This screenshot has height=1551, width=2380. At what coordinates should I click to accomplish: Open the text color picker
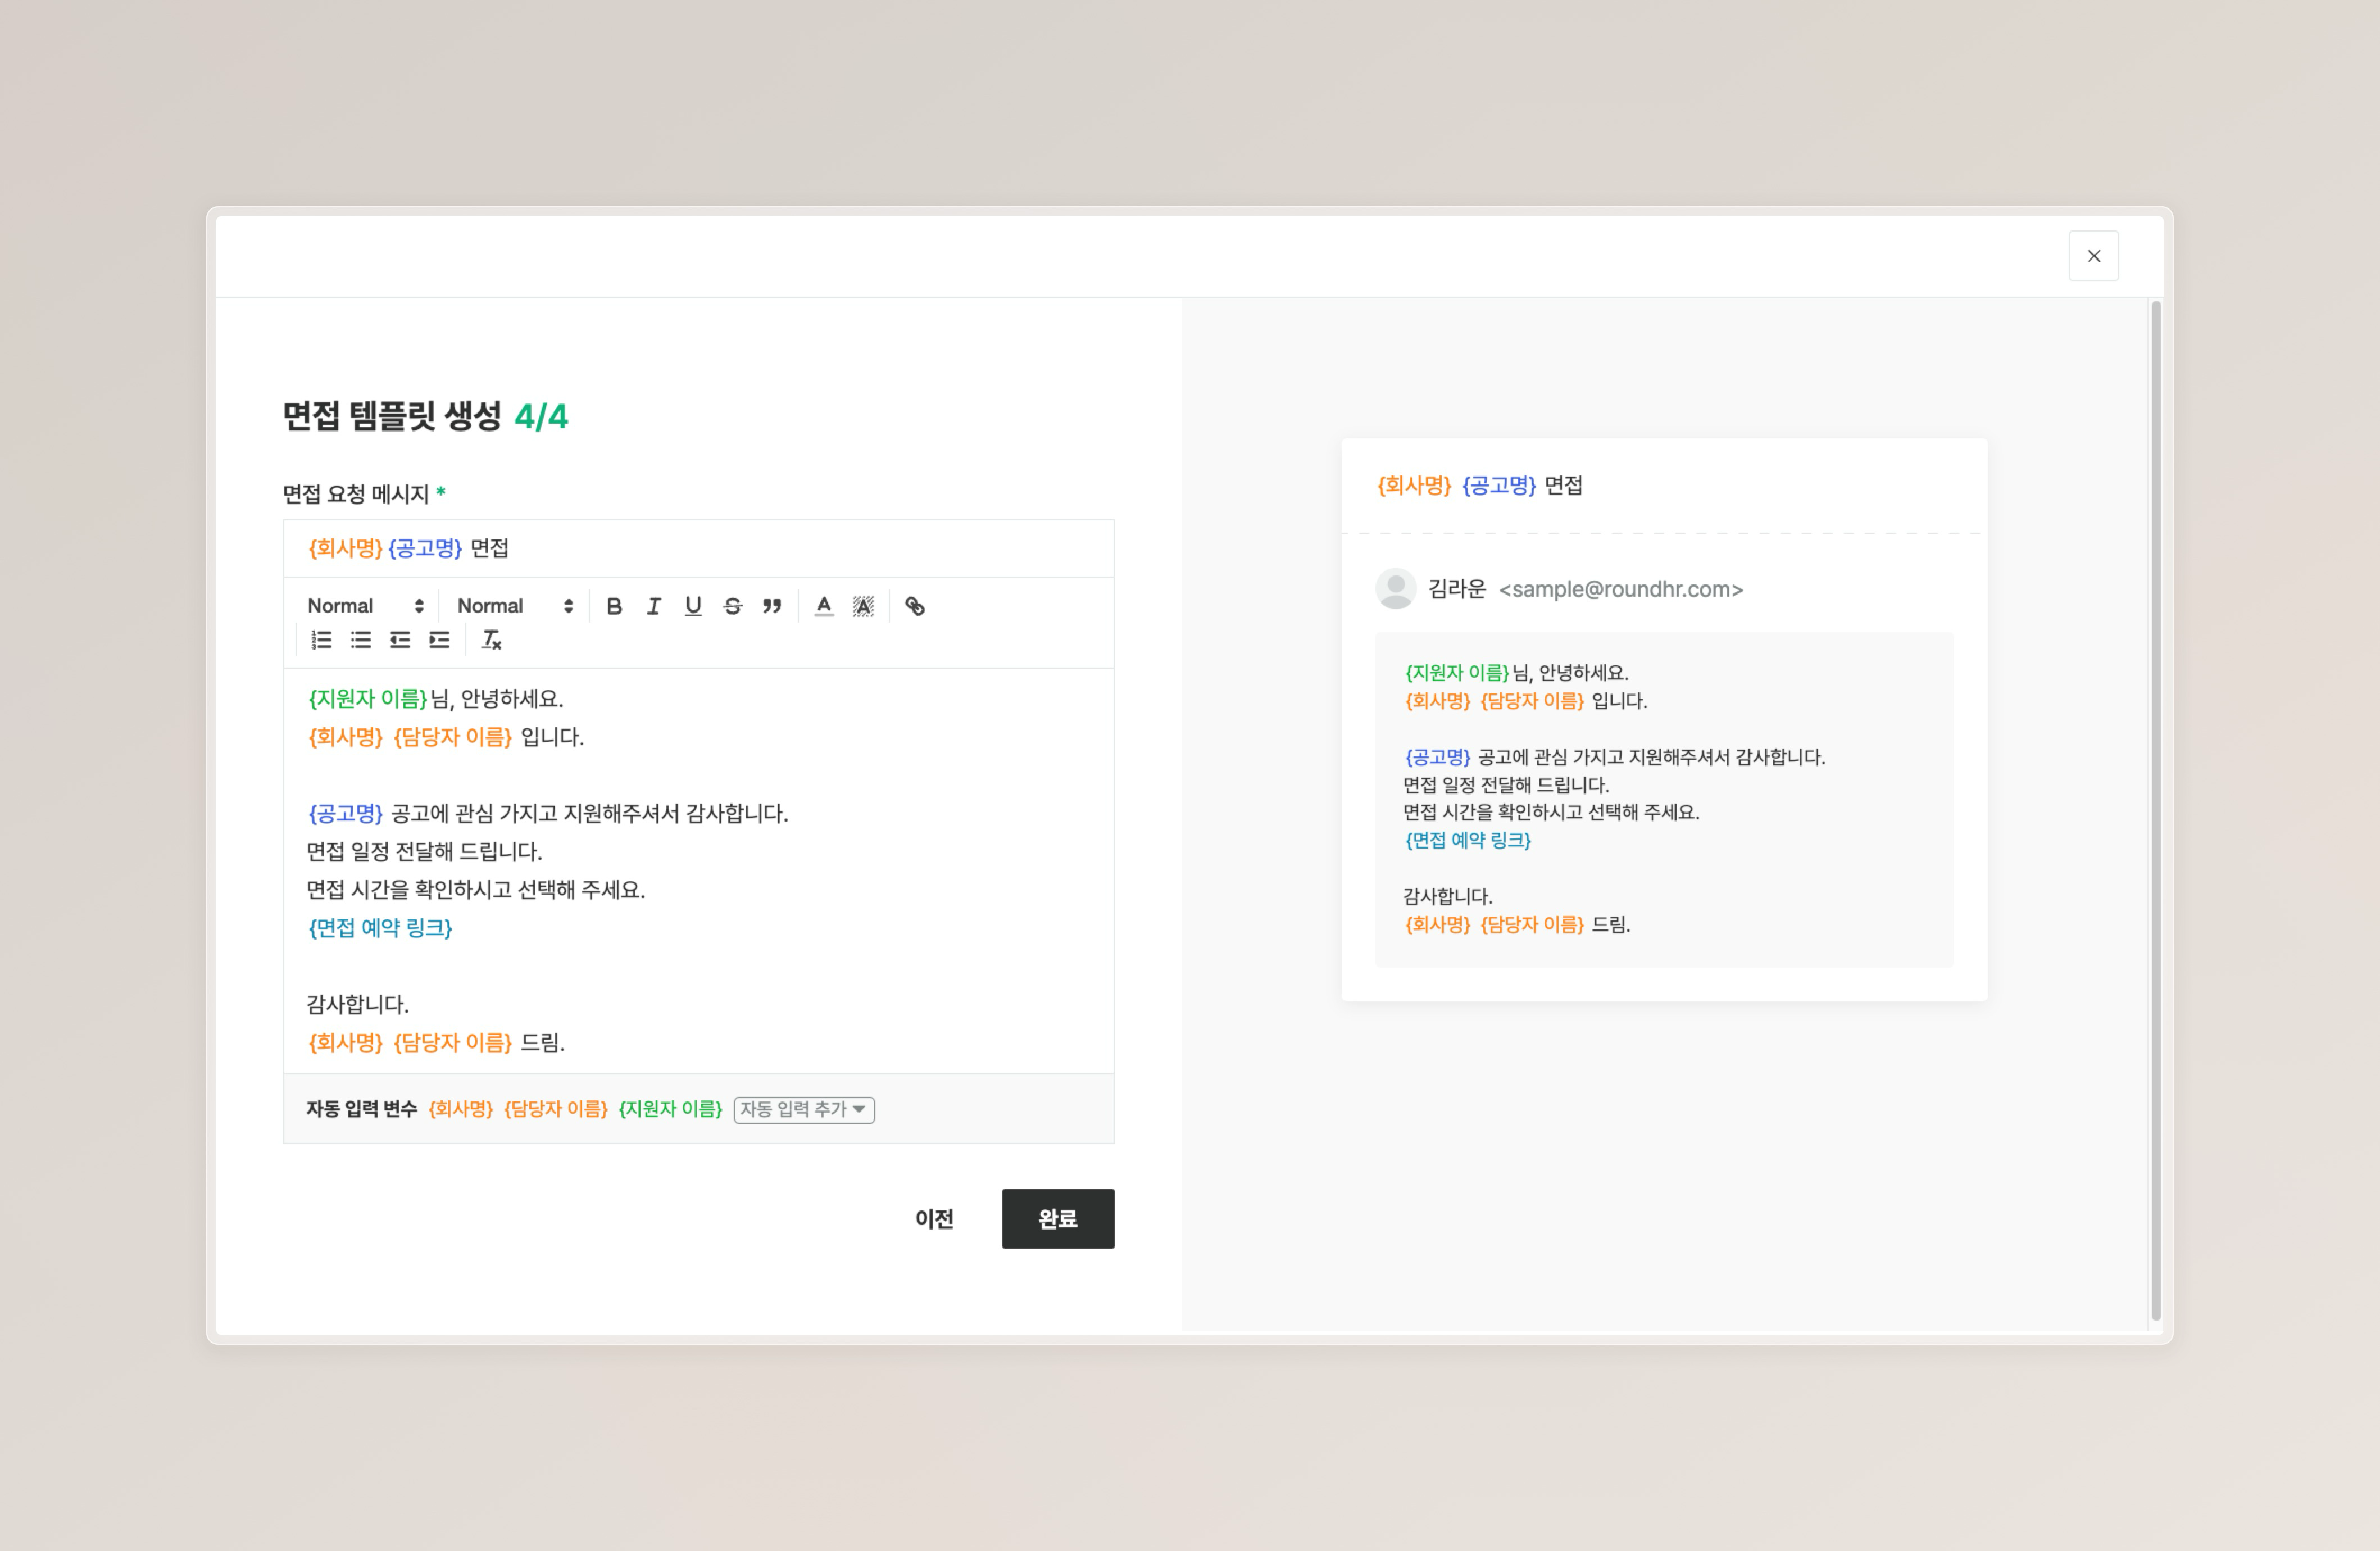pyautogui.click(x=823, y=606)
